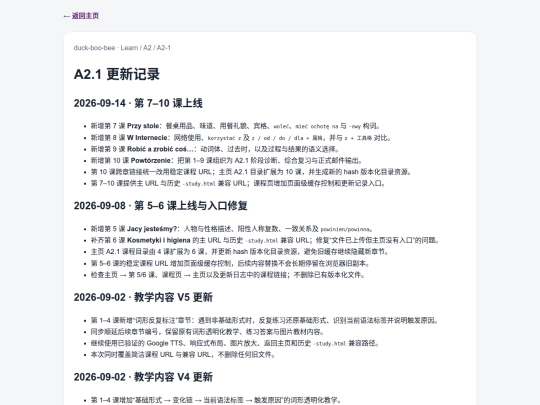Click the bullet starting 第 10 课跳章链接统一改用

point(251,172)
